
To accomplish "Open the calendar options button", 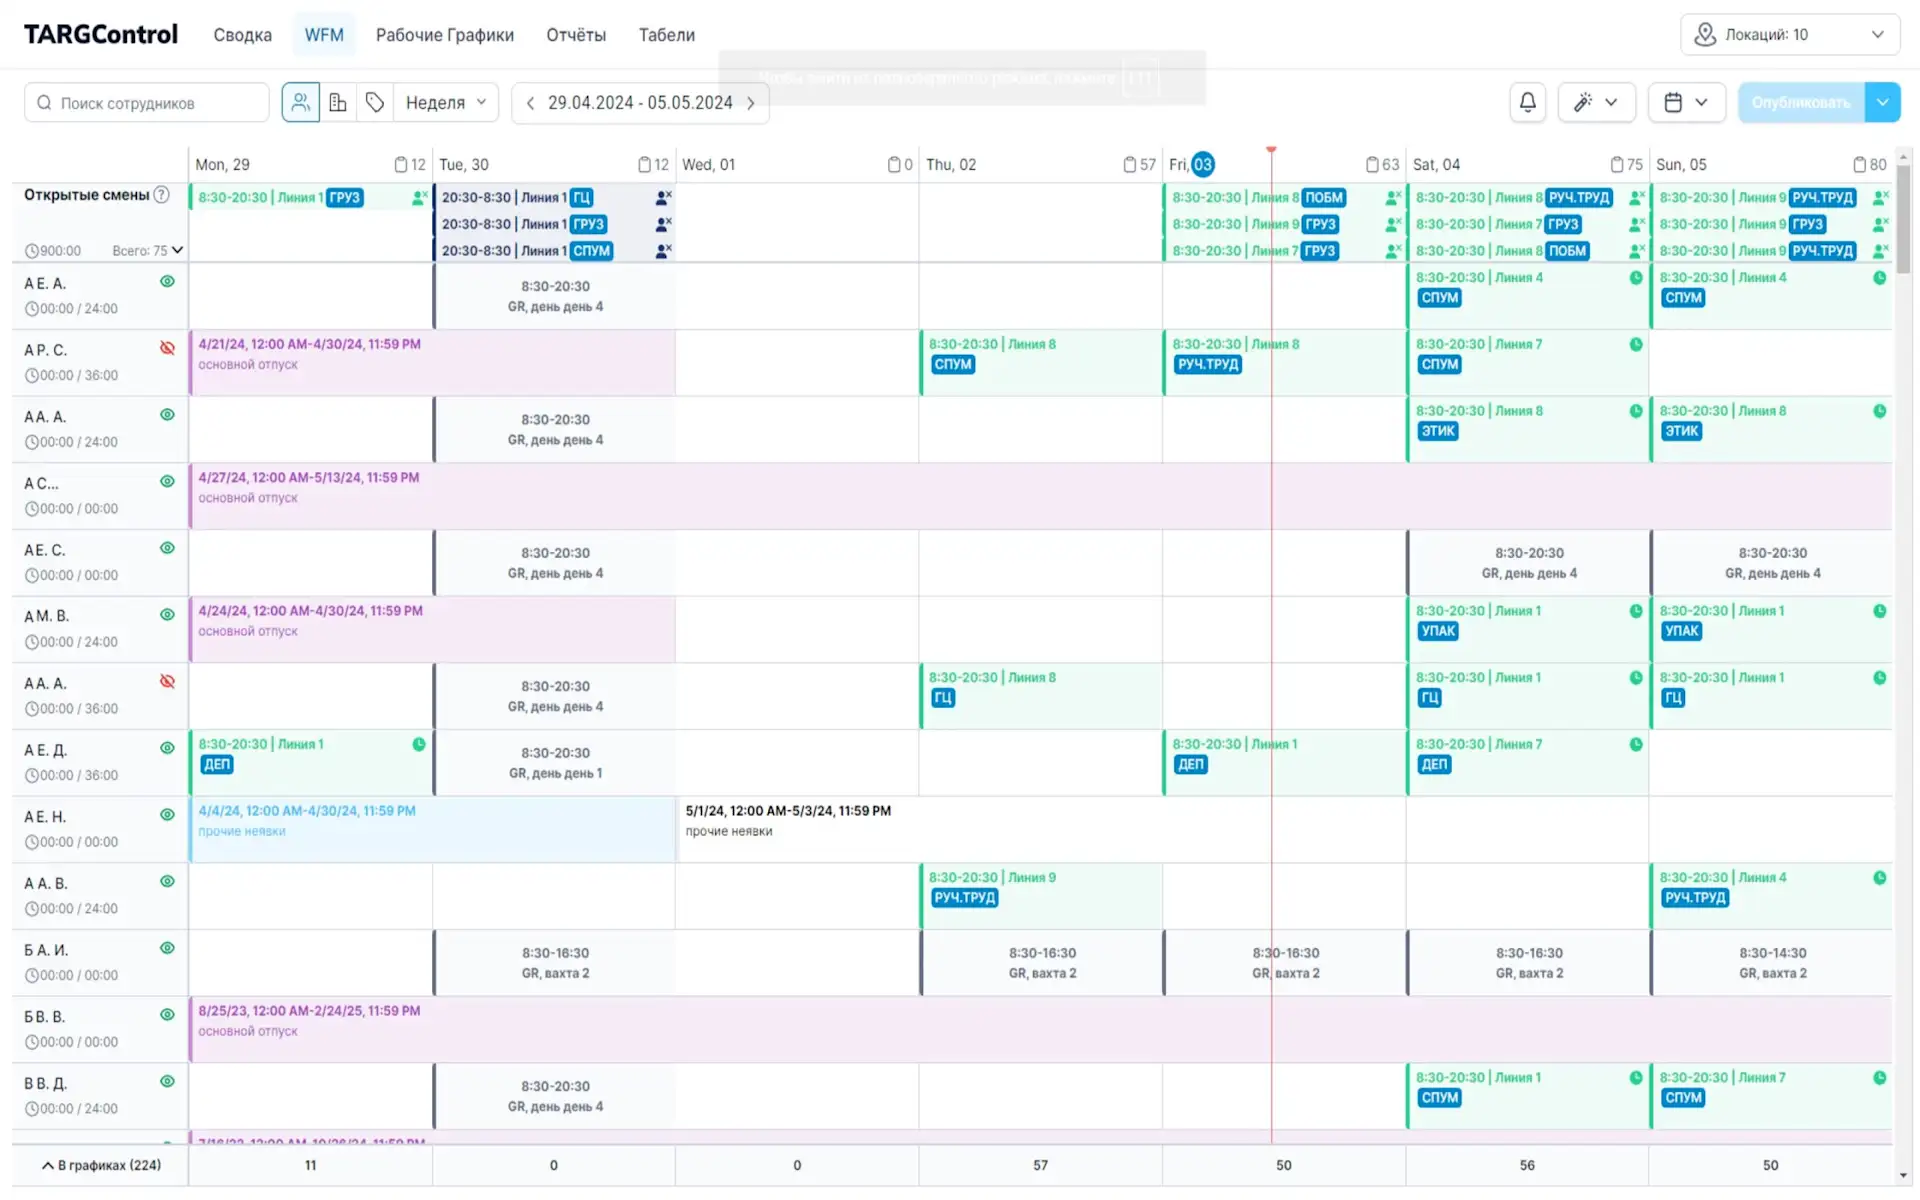I will point(1685,102).
